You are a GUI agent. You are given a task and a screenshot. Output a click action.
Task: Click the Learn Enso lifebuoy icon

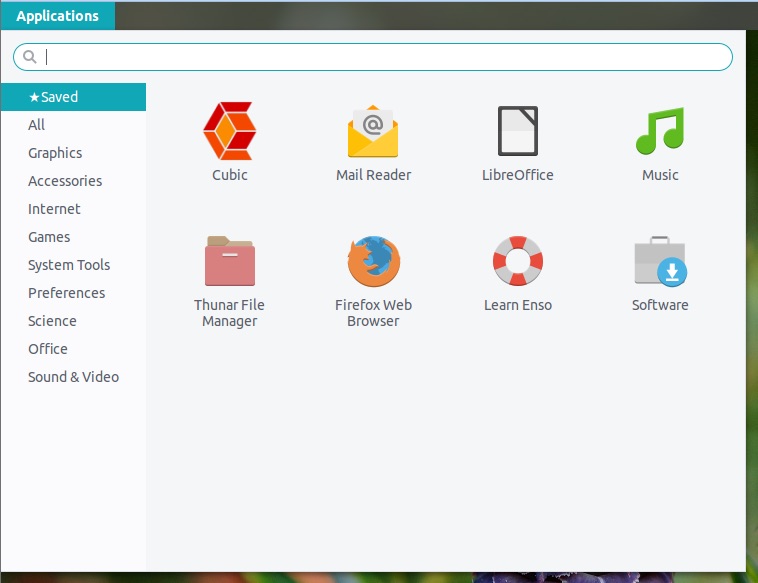point(518,261)
